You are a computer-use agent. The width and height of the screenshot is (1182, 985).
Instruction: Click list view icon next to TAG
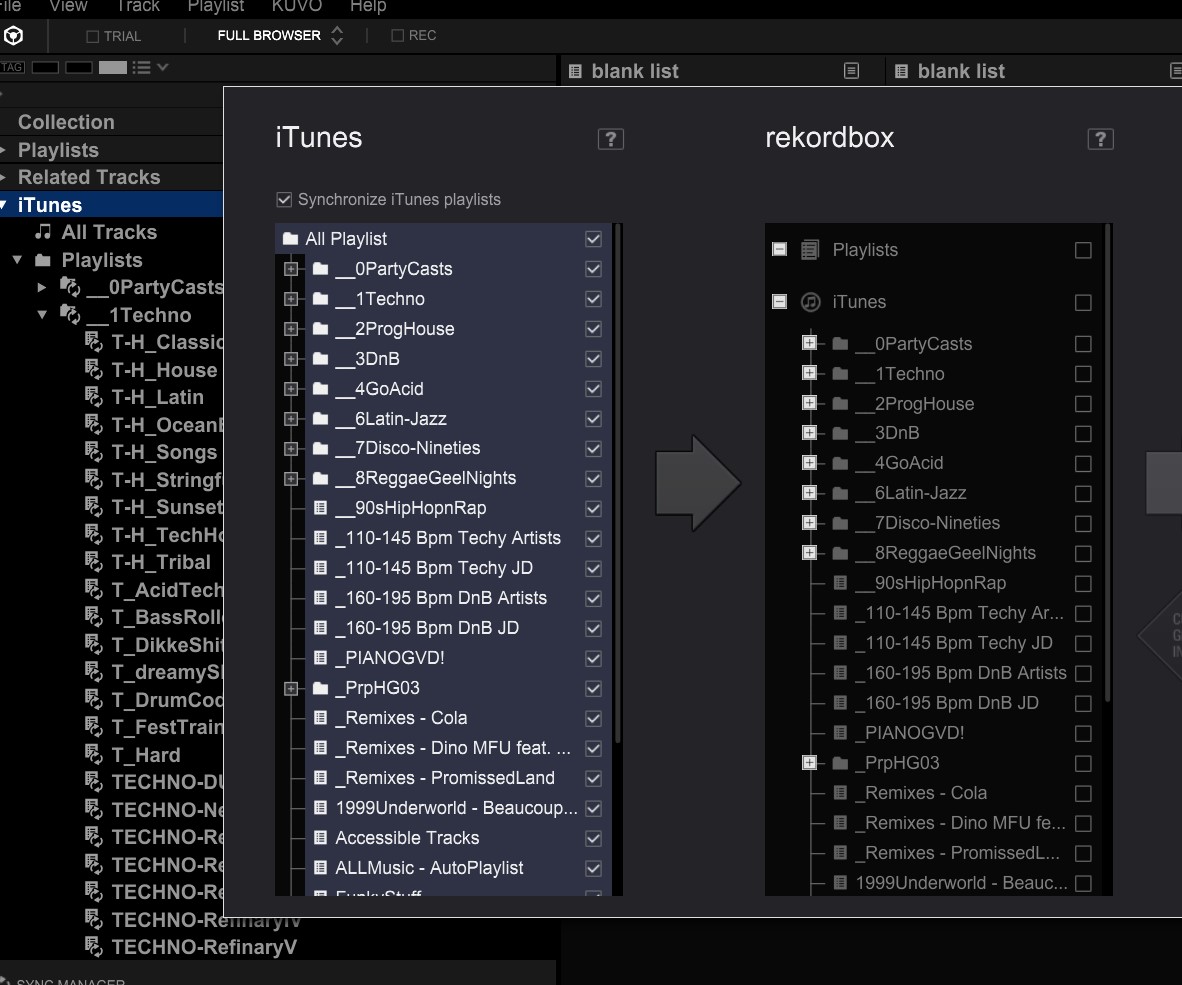click(142, 67)
